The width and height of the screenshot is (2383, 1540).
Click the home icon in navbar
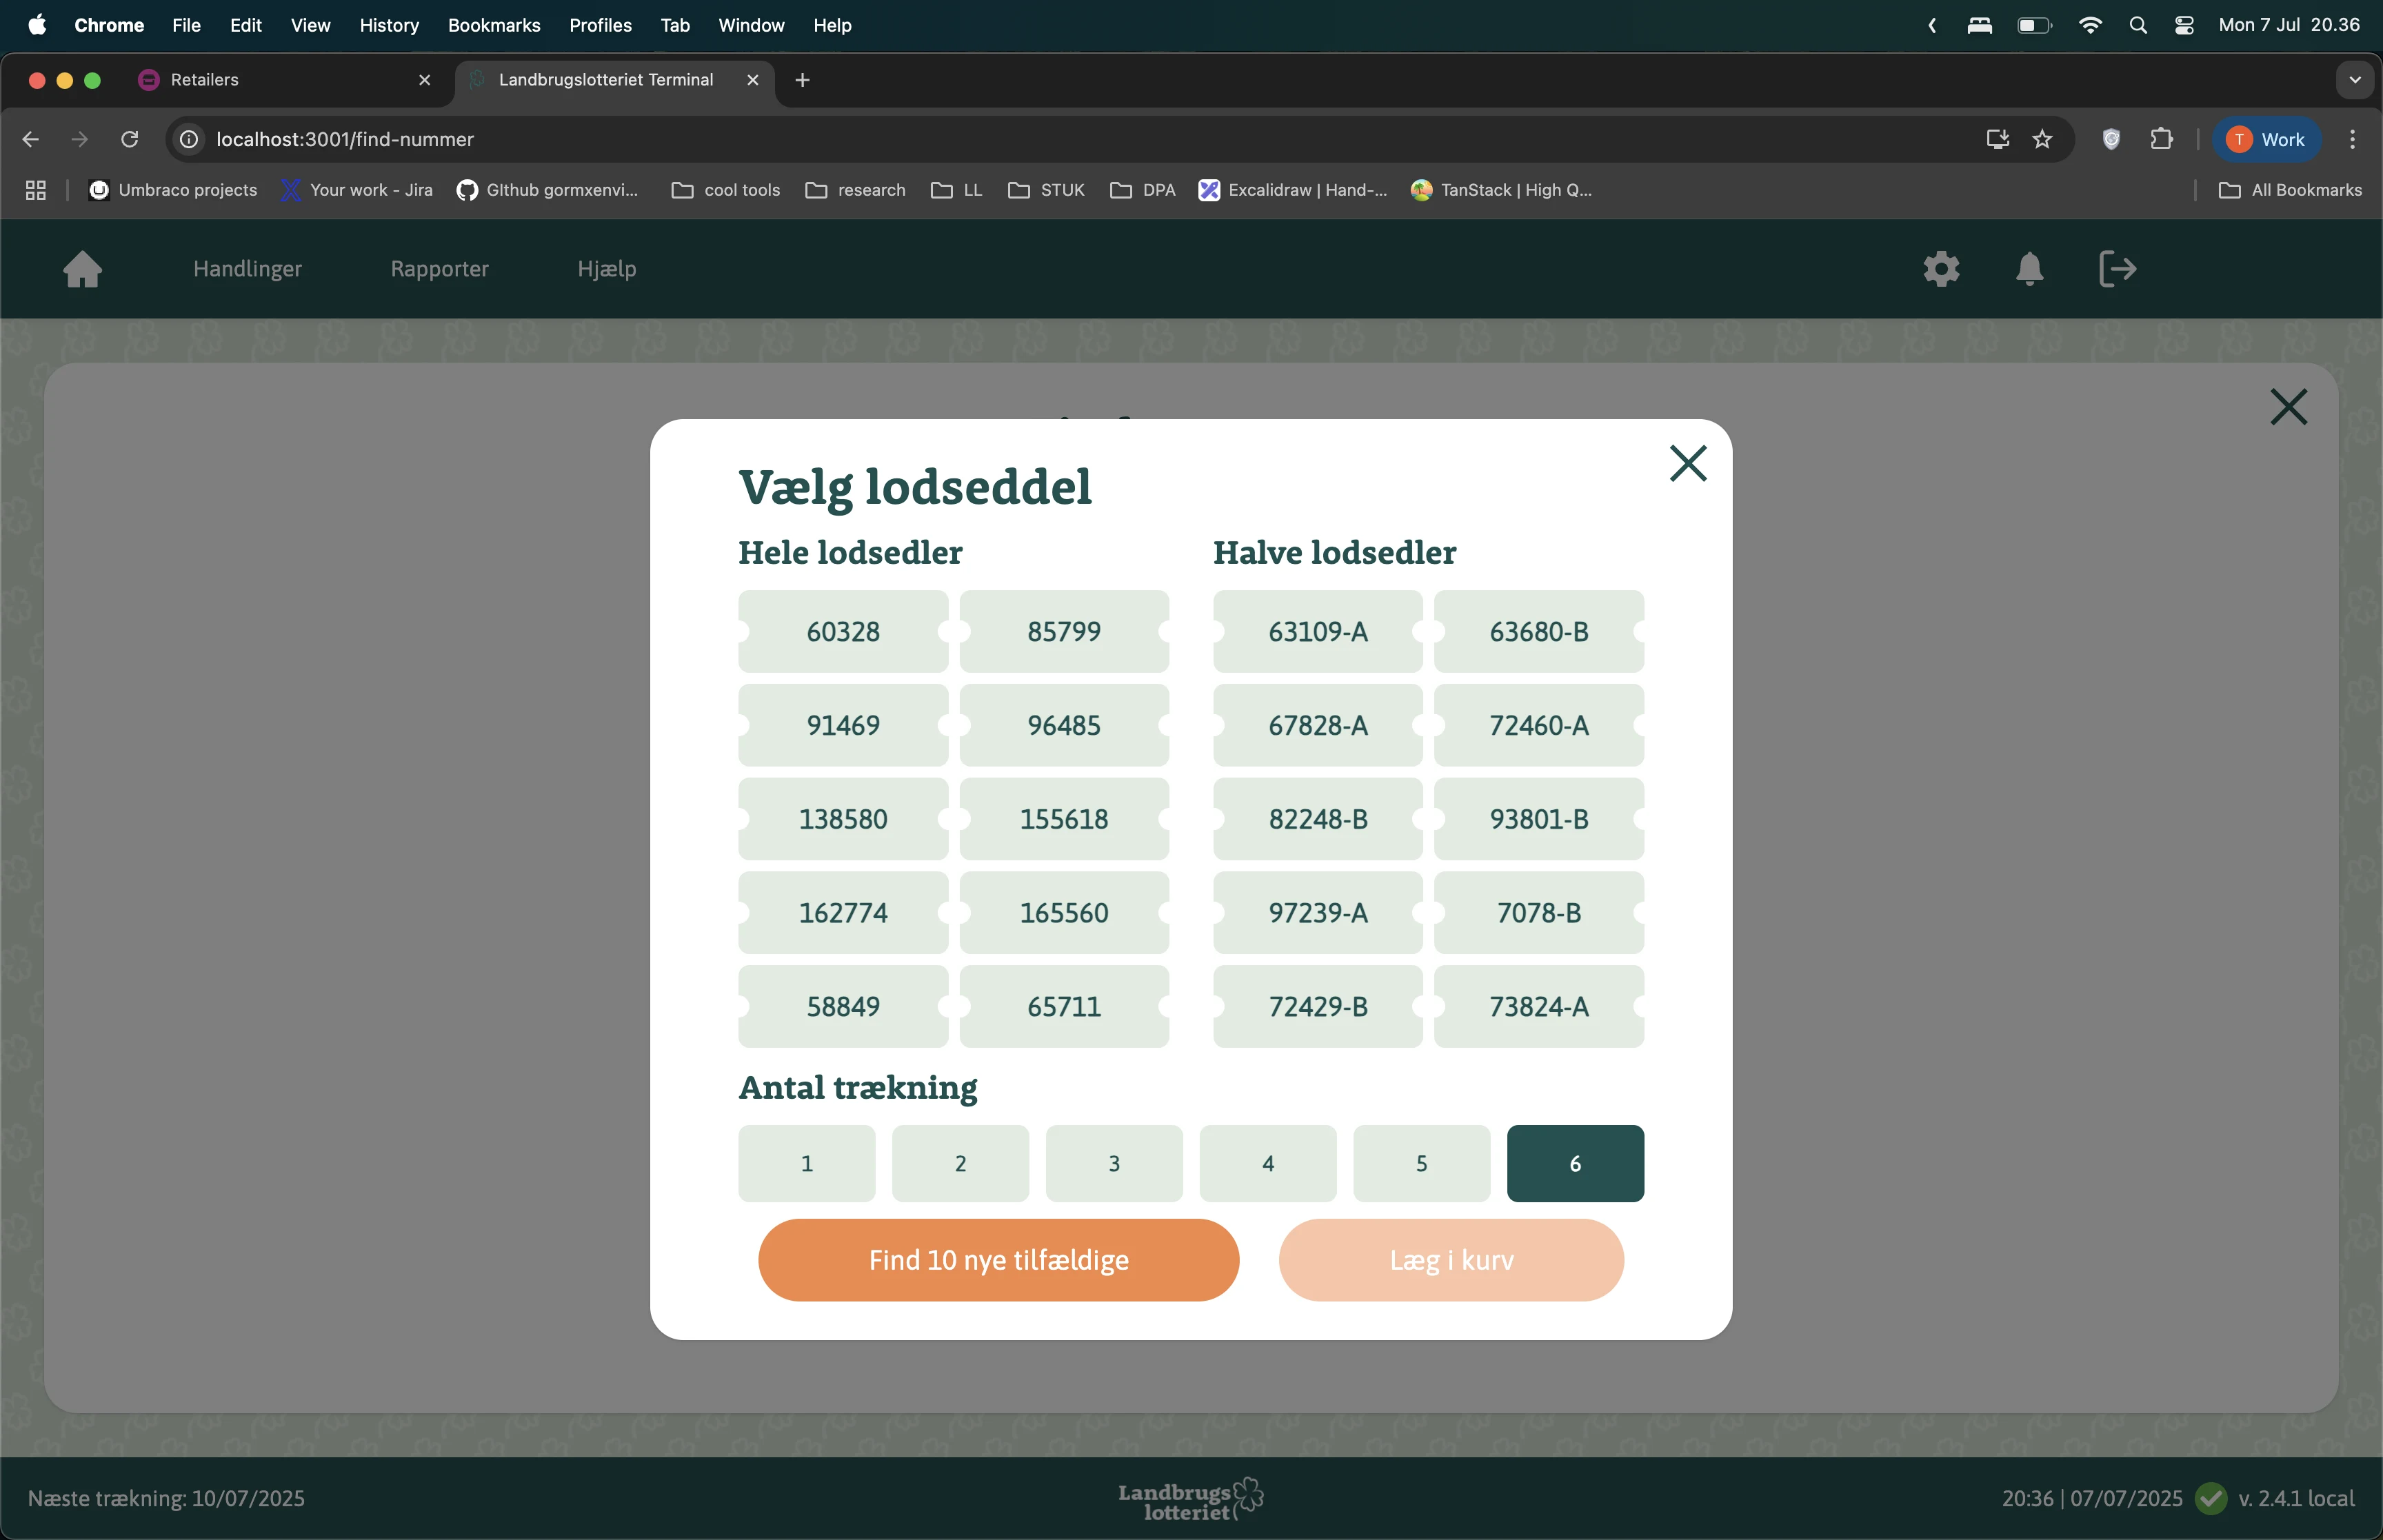(x=83, y=269)
